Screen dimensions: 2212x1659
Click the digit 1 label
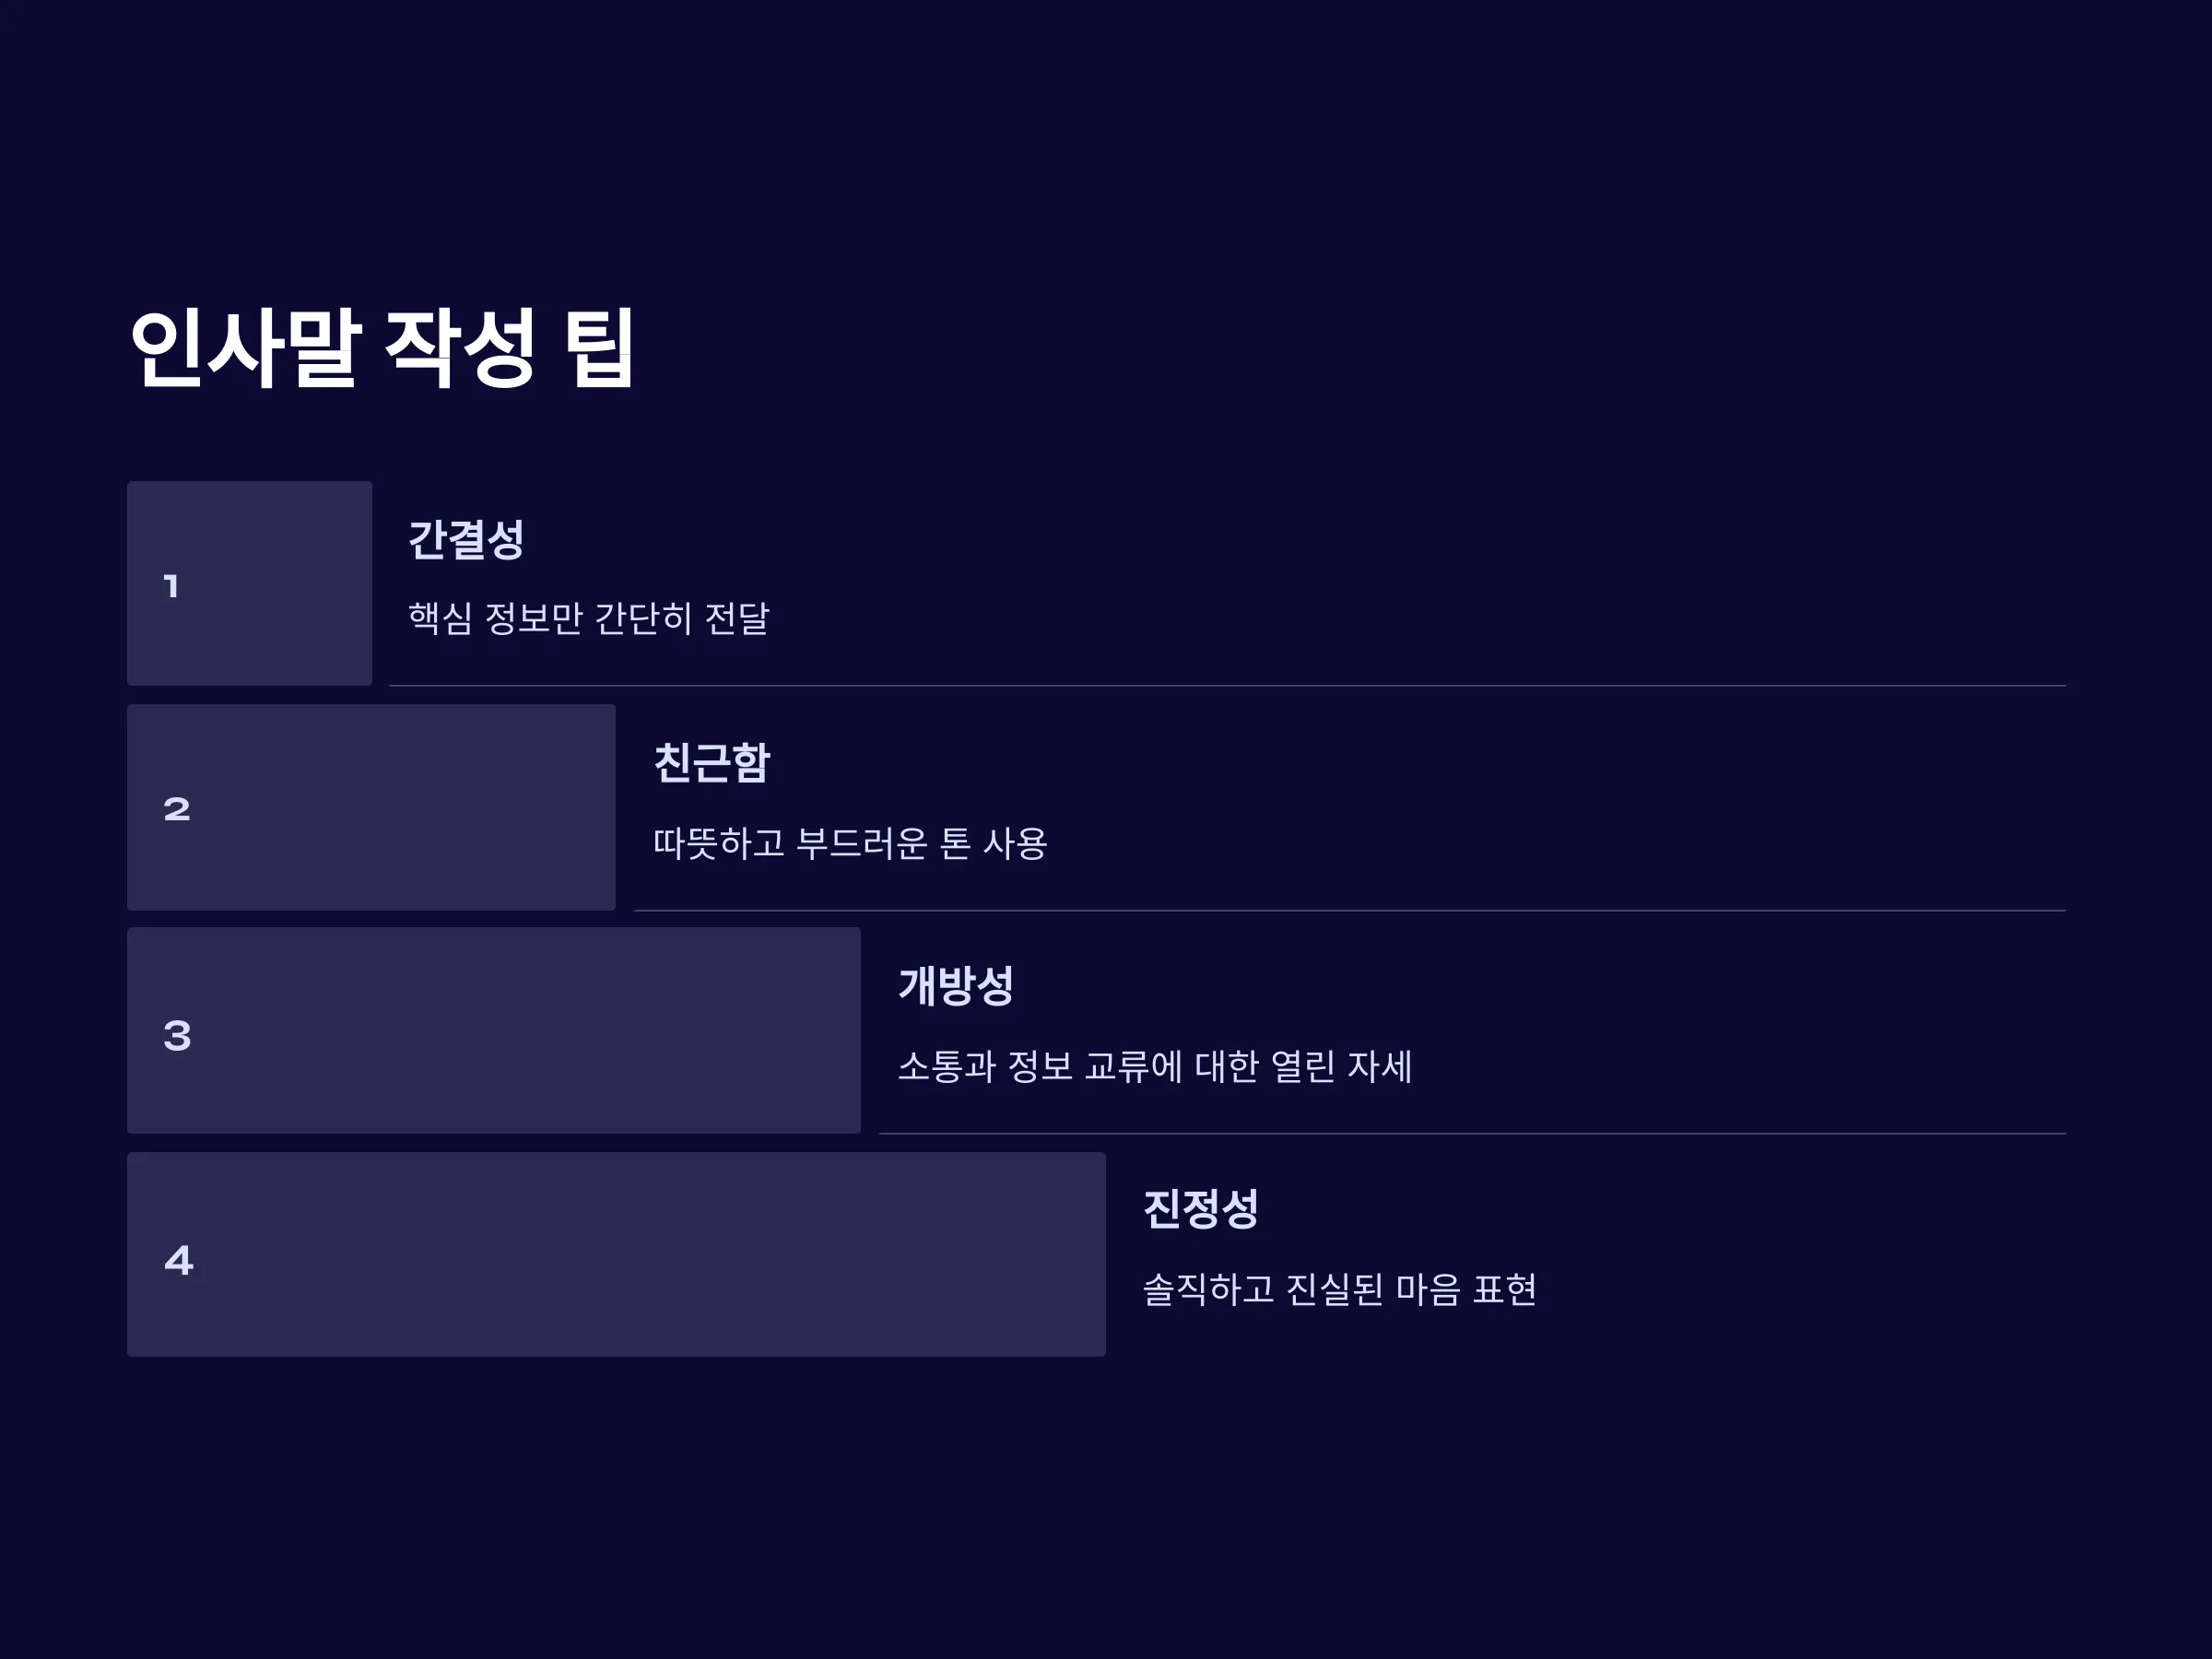point(171,586)
